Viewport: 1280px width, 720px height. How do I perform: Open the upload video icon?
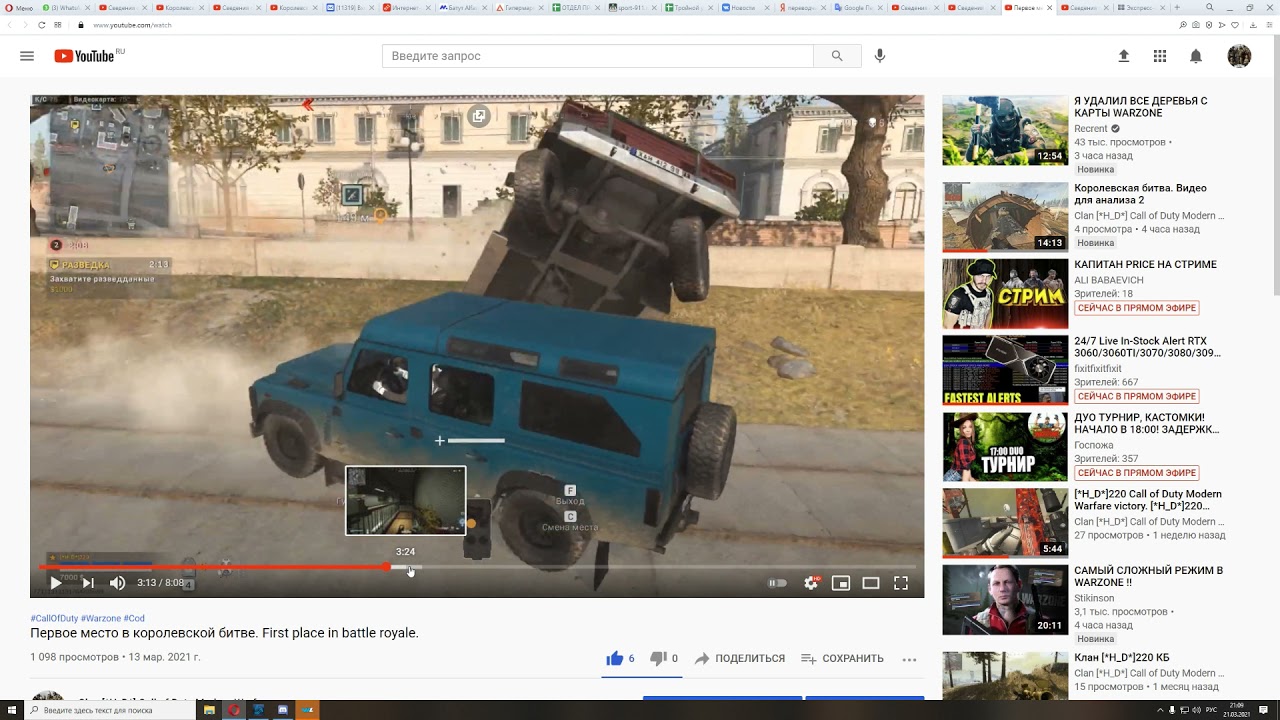click(1124, 56)
